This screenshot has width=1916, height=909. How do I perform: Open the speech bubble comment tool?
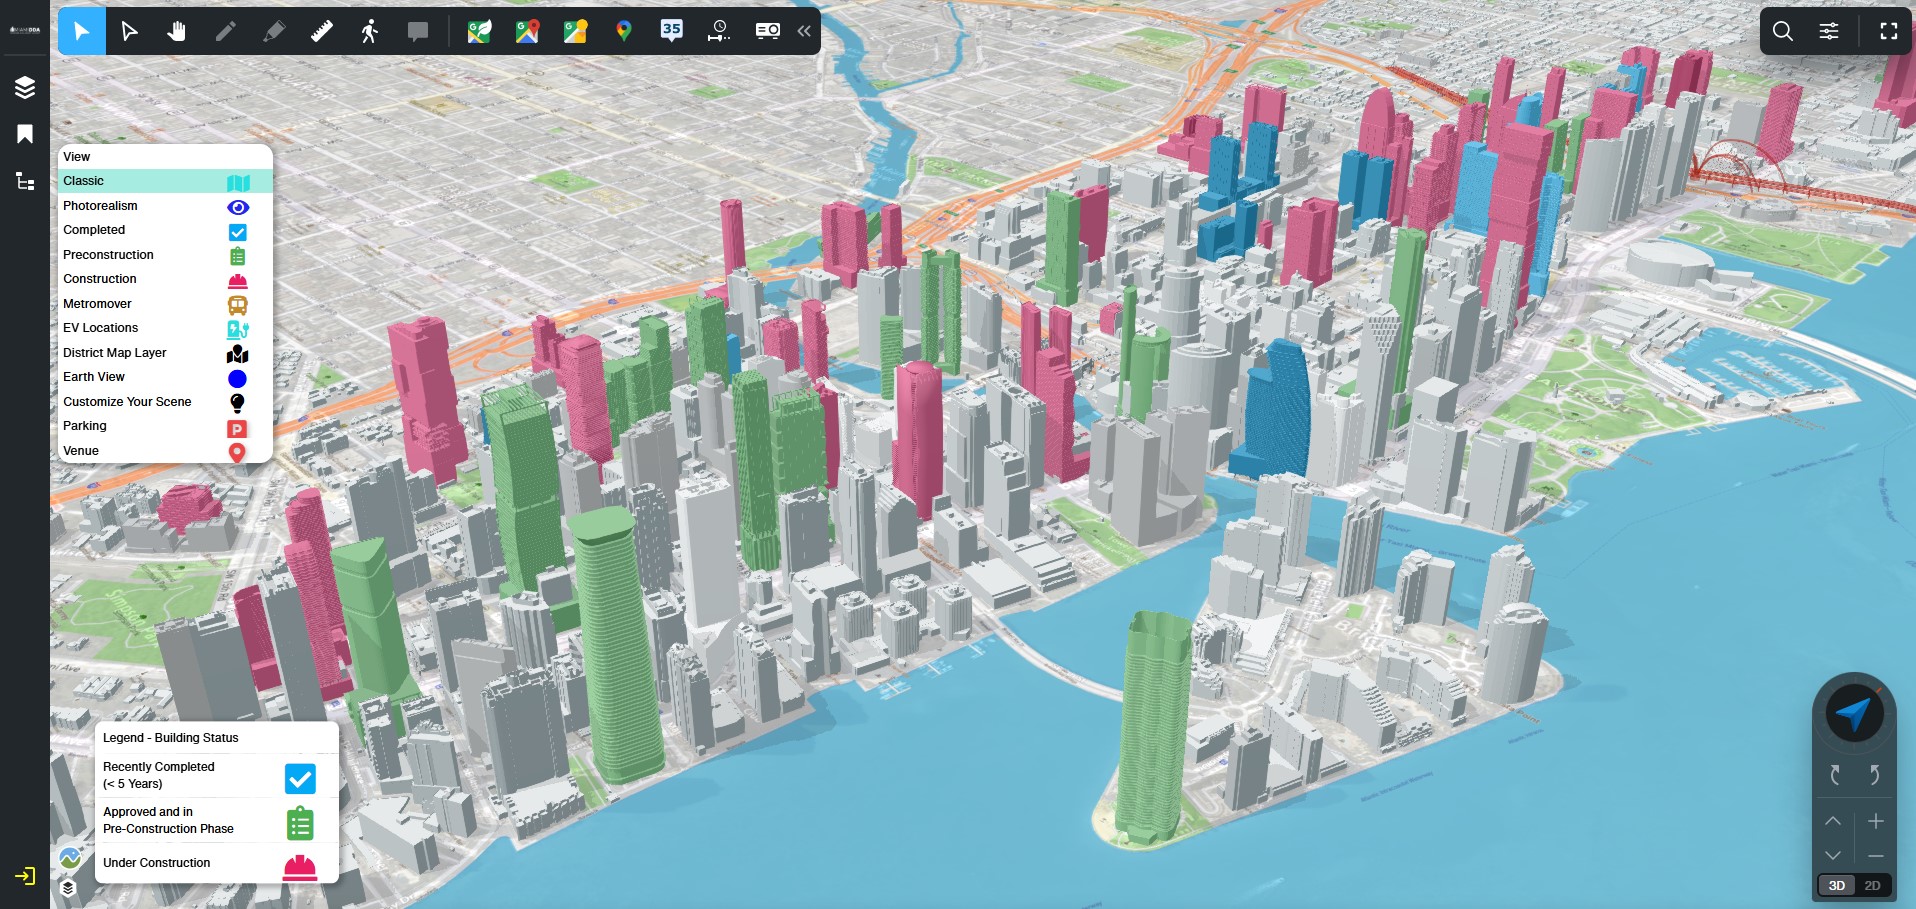418,31
